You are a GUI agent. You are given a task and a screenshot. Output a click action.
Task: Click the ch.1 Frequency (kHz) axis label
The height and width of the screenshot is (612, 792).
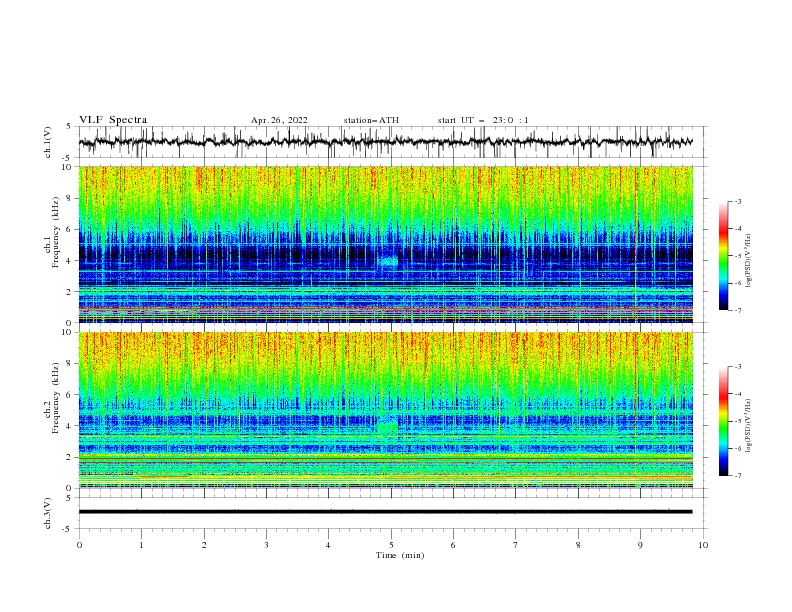(x=52, y=233)
